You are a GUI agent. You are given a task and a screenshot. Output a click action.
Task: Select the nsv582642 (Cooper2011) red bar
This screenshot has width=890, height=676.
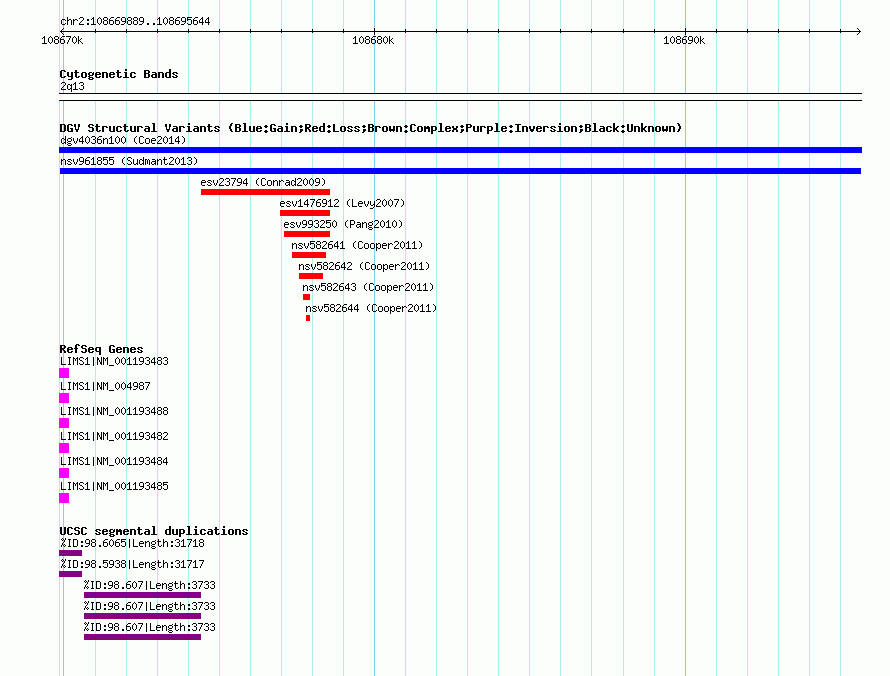[311, 276]
